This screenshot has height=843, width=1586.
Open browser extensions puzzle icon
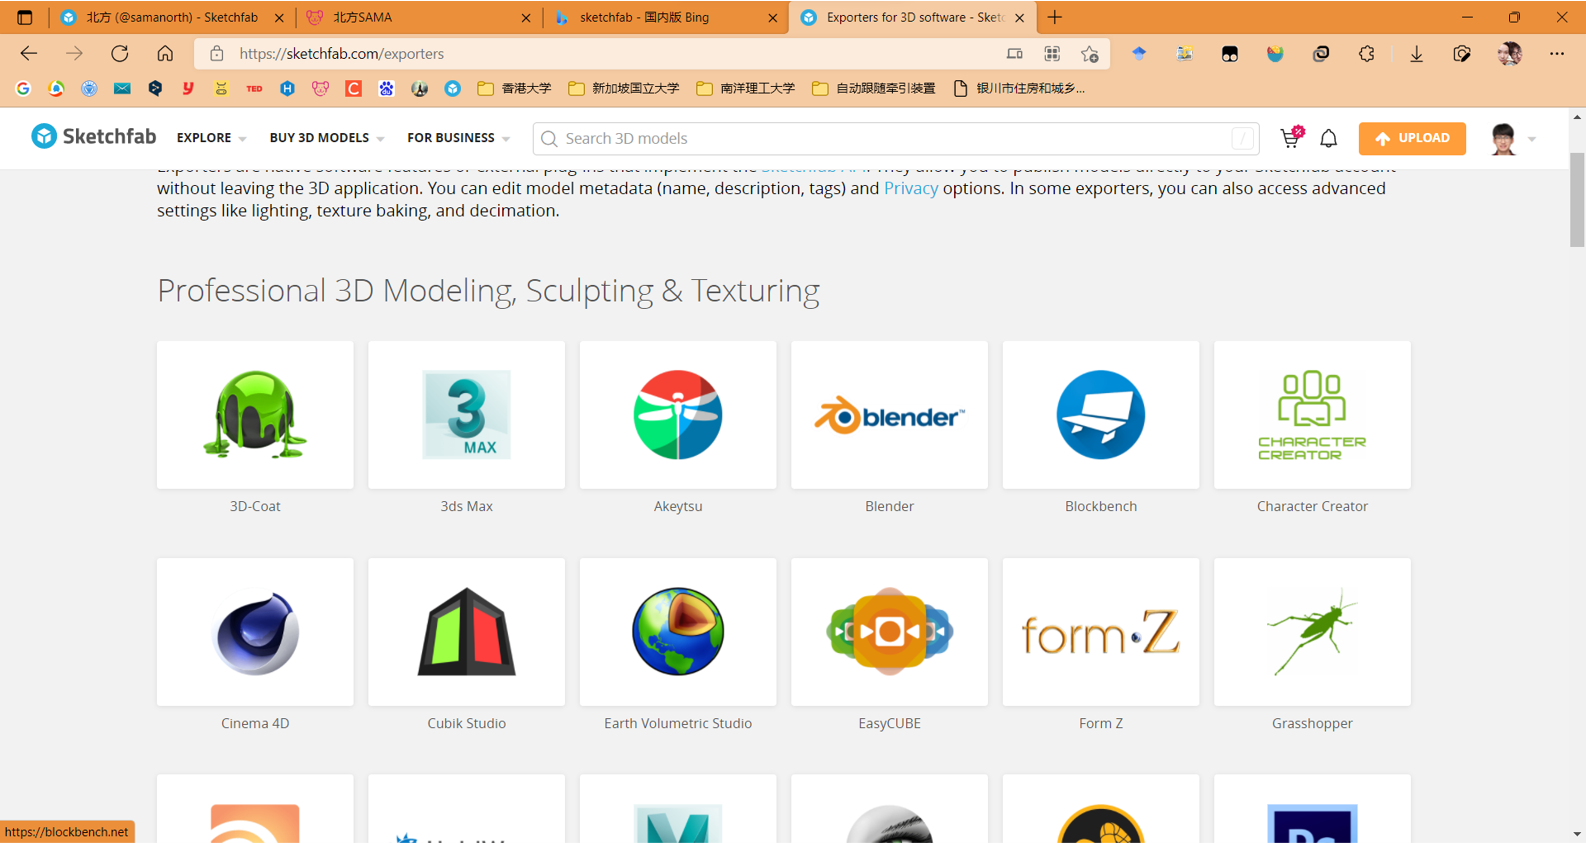pyautogui.click(x=1366, y=54)
